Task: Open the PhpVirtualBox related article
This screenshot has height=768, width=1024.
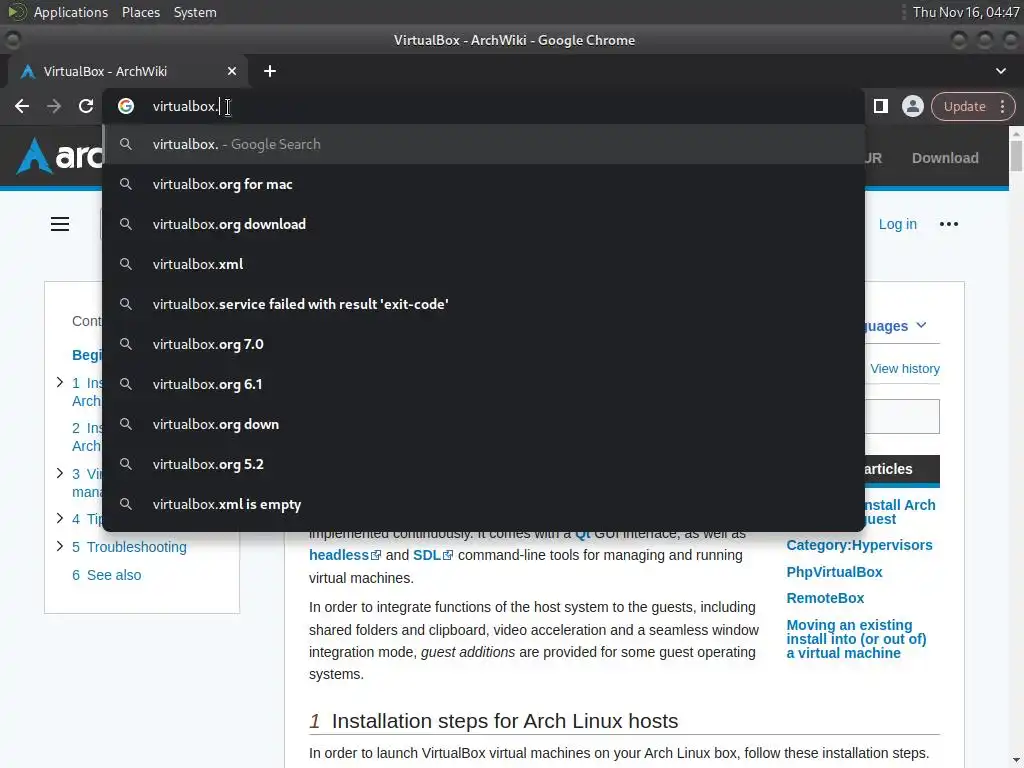Action: tap(834, 572)
